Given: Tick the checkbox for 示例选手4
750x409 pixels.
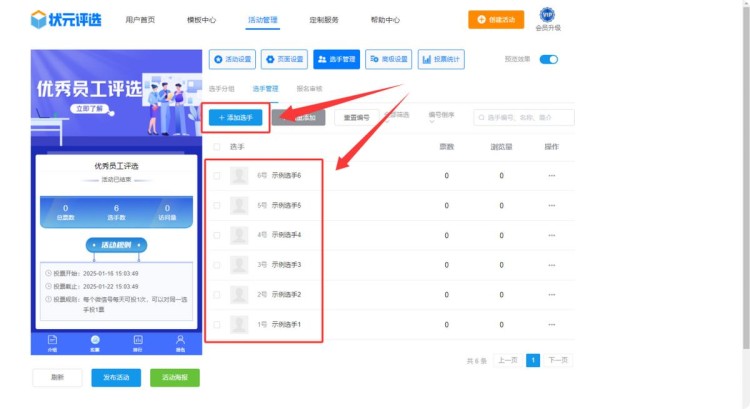Looking at the screenshot, I should 217,235.
